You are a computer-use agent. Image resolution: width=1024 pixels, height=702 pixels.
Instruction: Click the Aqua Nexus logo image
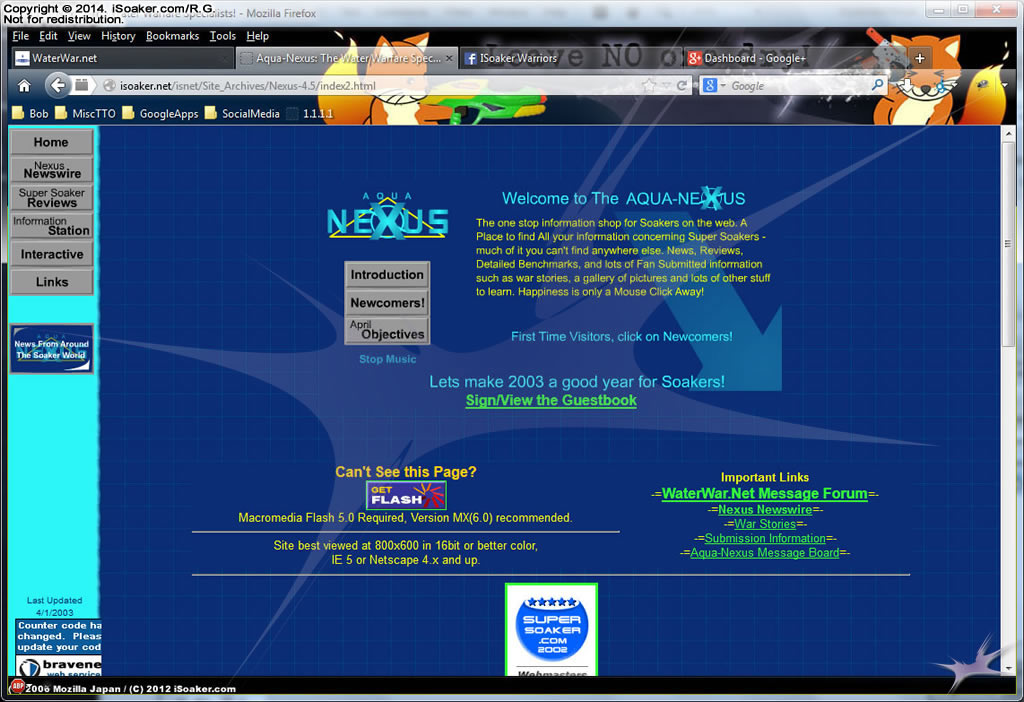coord(387,217)
